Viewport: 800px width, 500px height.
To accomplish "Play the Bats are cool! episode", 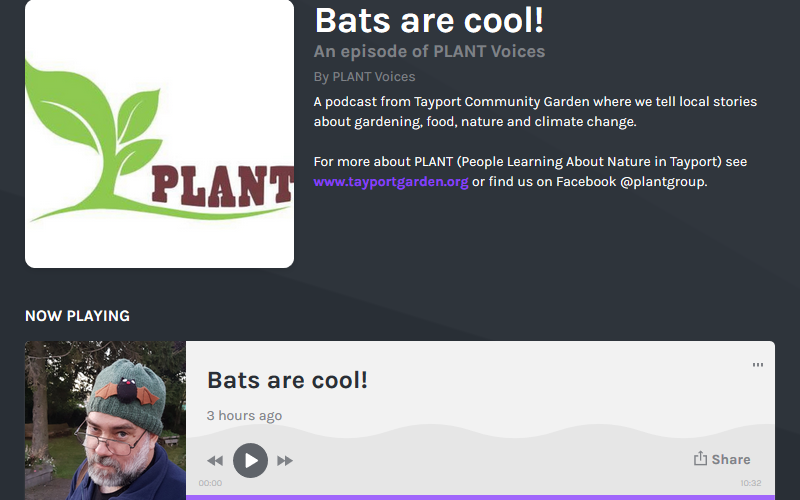I will point(251,460).
